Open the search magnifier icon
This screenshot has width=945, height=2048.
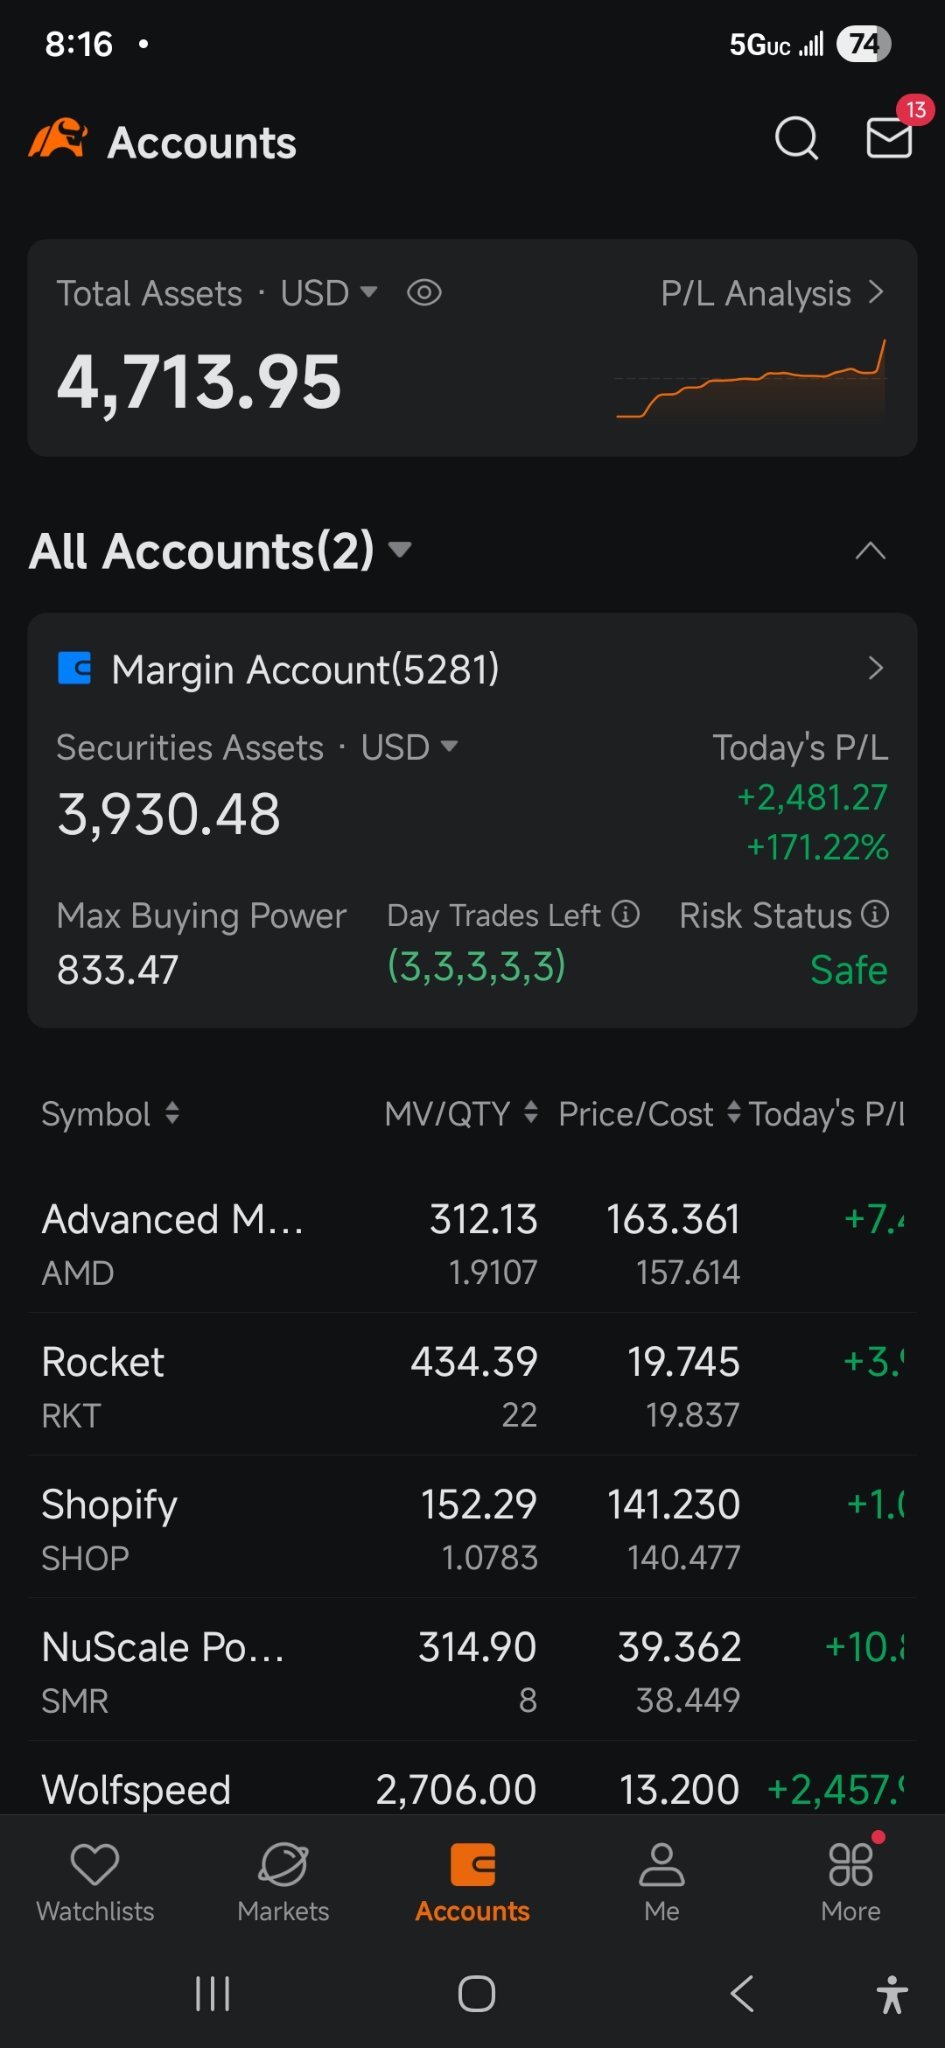(x=796, y=139)
